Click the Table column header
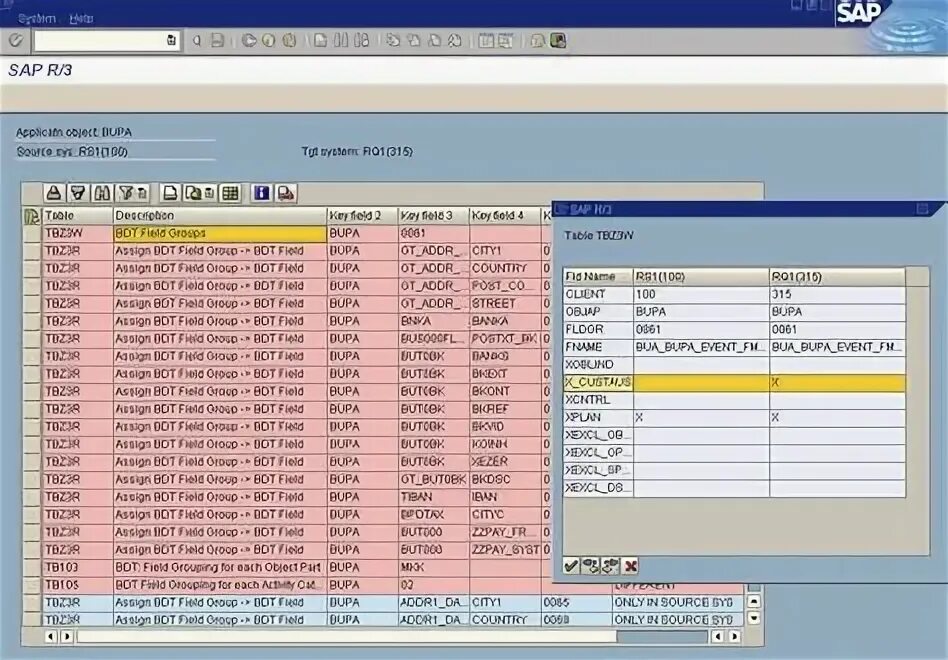 pyautogui.click(x=77, y=216)
